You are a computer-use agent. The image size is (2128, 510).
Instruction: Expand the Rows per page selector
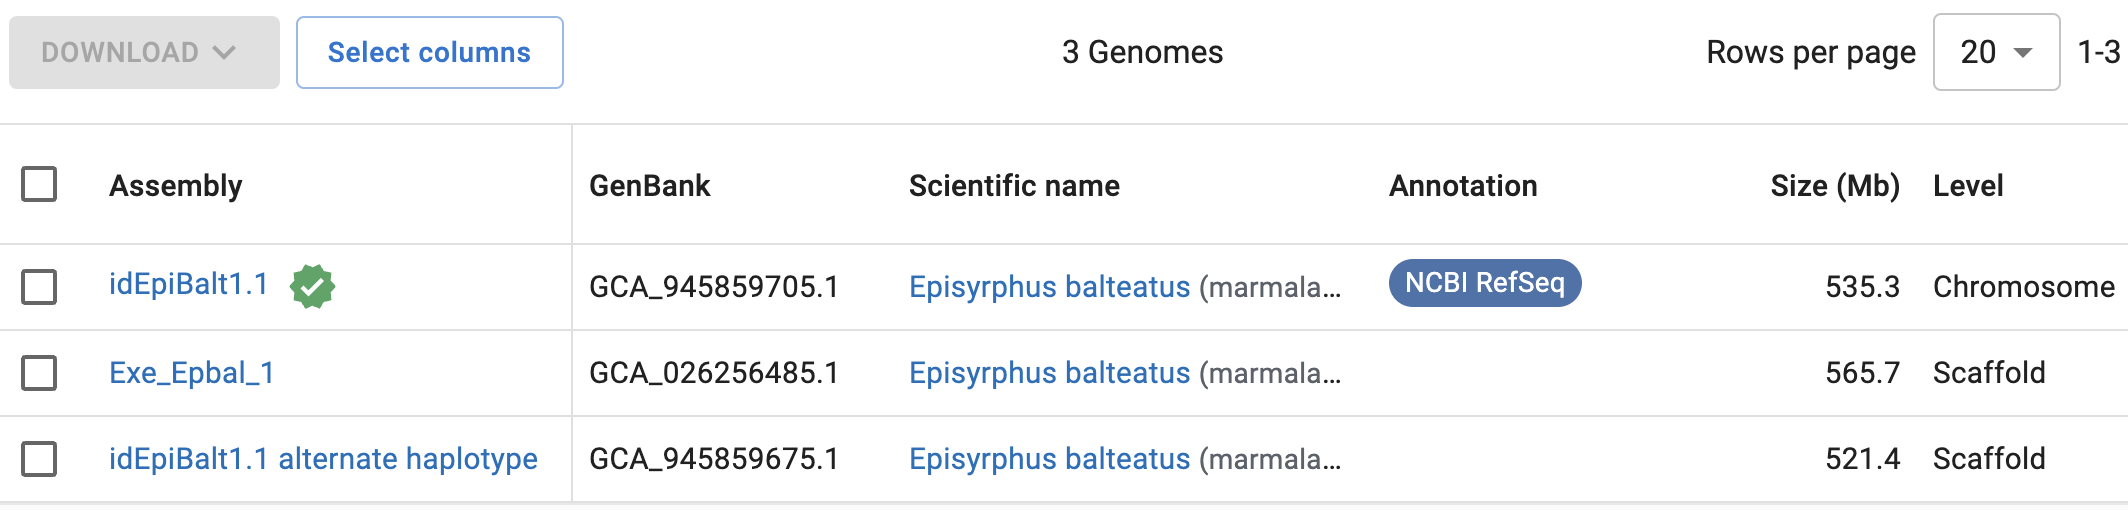click(x=1996, y=52)
